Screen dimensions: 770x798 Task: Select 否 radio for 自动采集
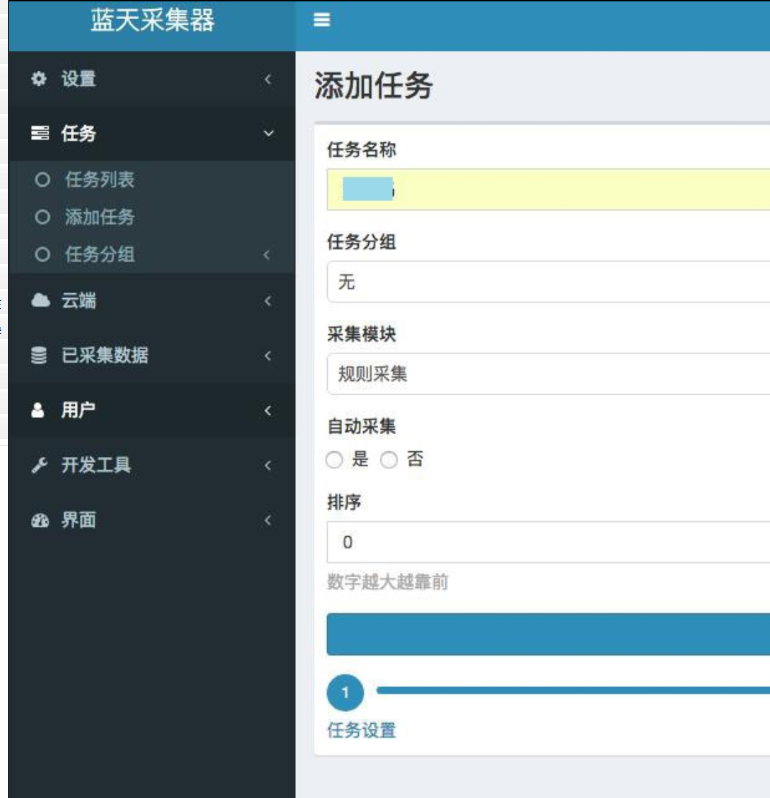pos(389,460)
